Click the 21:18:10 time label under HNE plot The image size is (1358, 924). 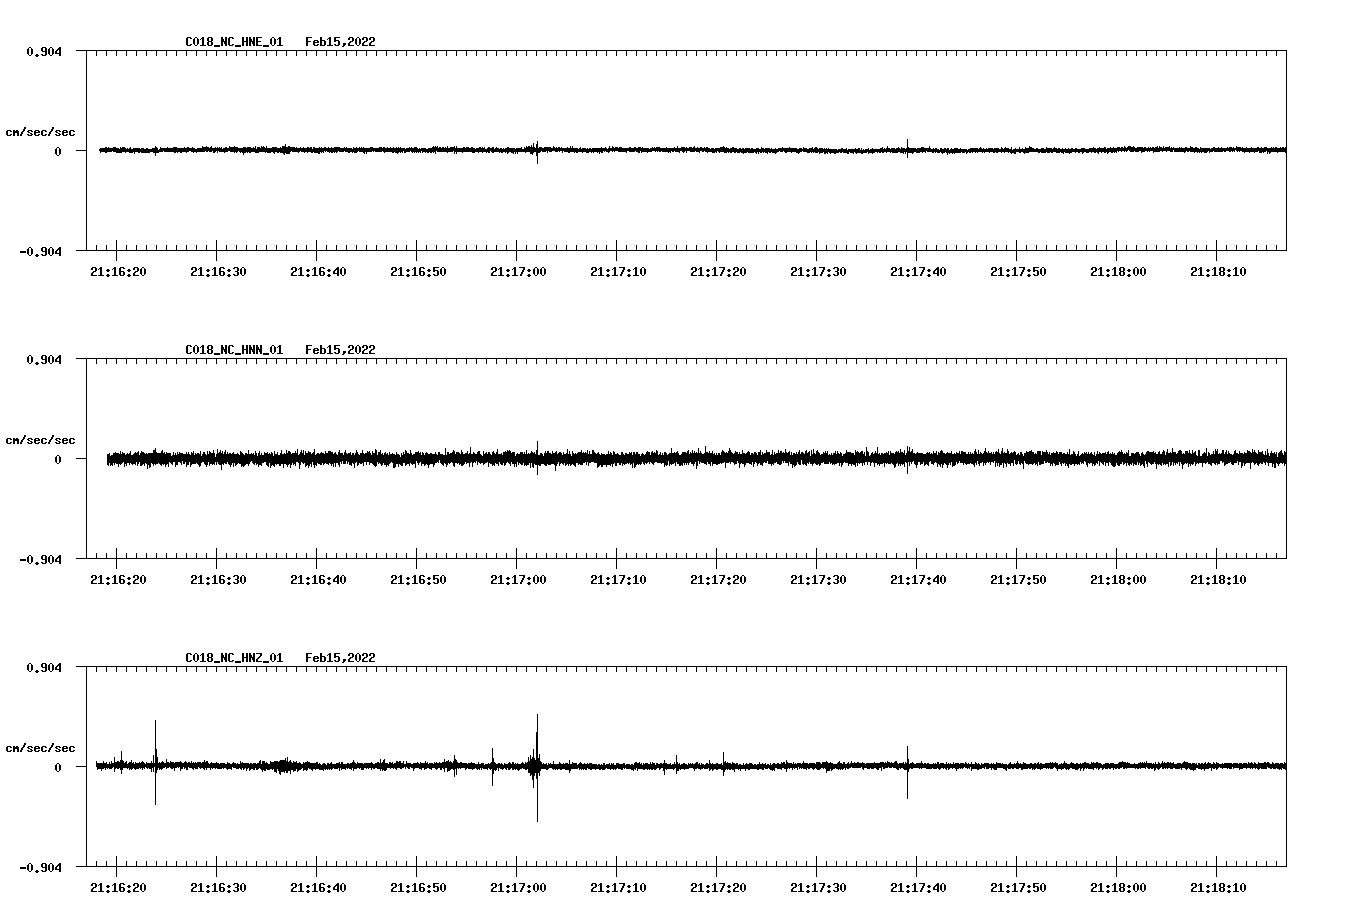(1218, 272)
